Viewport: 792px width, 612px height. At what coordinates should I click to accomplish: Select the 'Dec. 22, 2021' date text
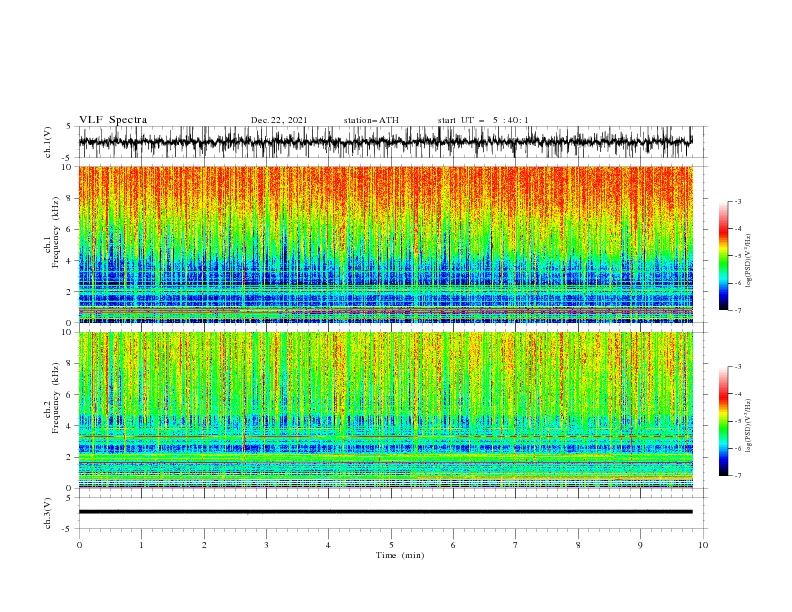coord(279,120)
